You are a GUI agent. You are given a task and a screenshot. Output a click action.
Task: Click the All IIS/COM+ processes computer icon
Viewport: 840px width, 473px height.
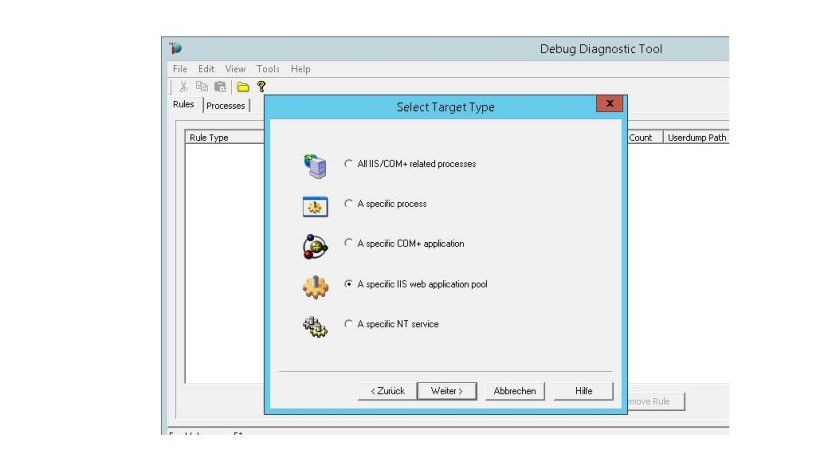tap(315, 166)
